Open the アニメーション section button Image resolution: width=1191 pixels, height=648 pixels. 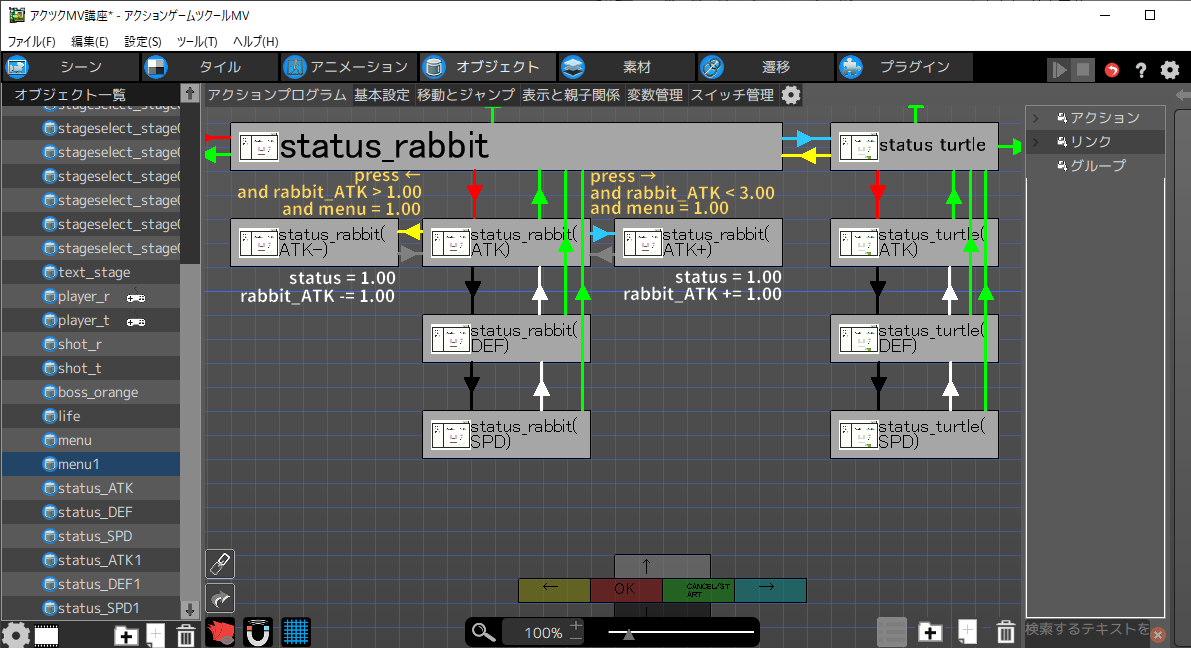click(346, 67)
